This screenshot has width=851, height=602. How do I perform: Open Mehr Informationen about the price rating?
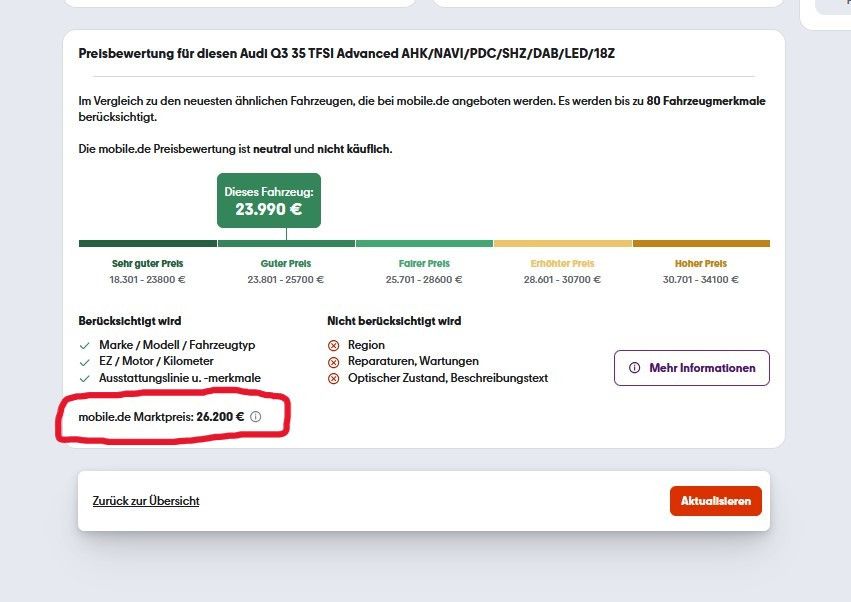point(691,368)
